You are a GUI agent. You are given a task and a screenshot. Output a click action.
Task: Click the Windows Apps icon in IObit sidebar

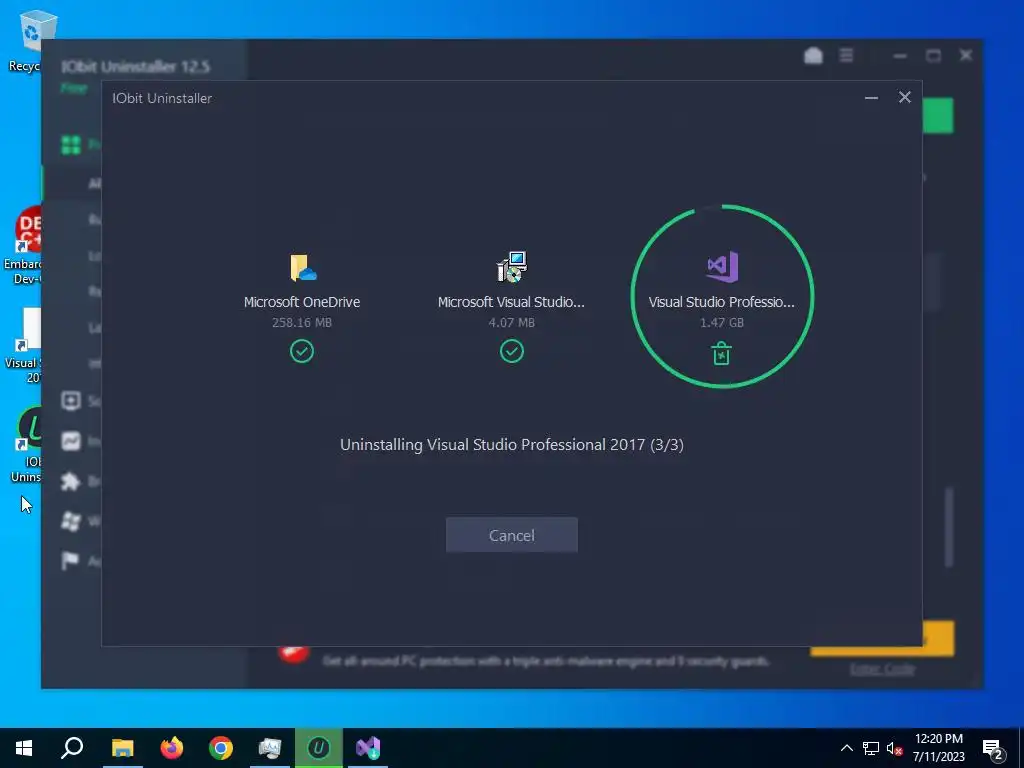pos(71,521)
